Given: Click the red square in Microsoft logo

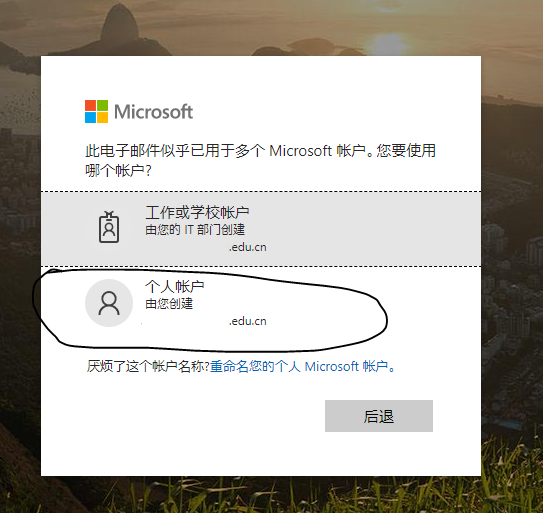Looking at the screenshot, I should [x=90, y=105].
